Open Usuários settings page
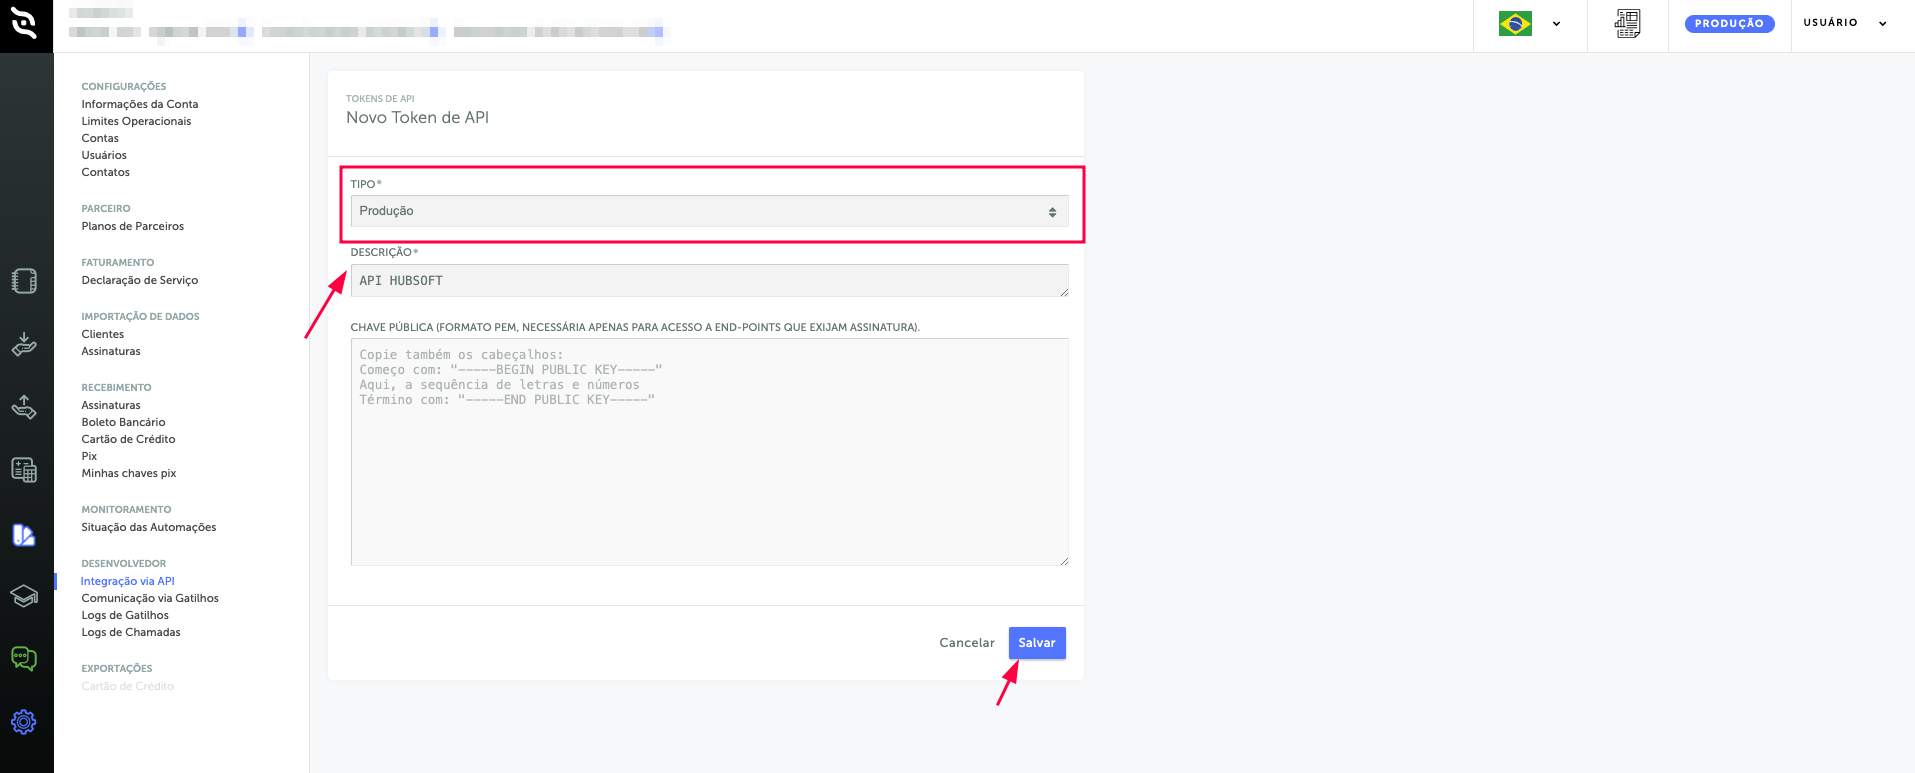 tap(104, 155)
